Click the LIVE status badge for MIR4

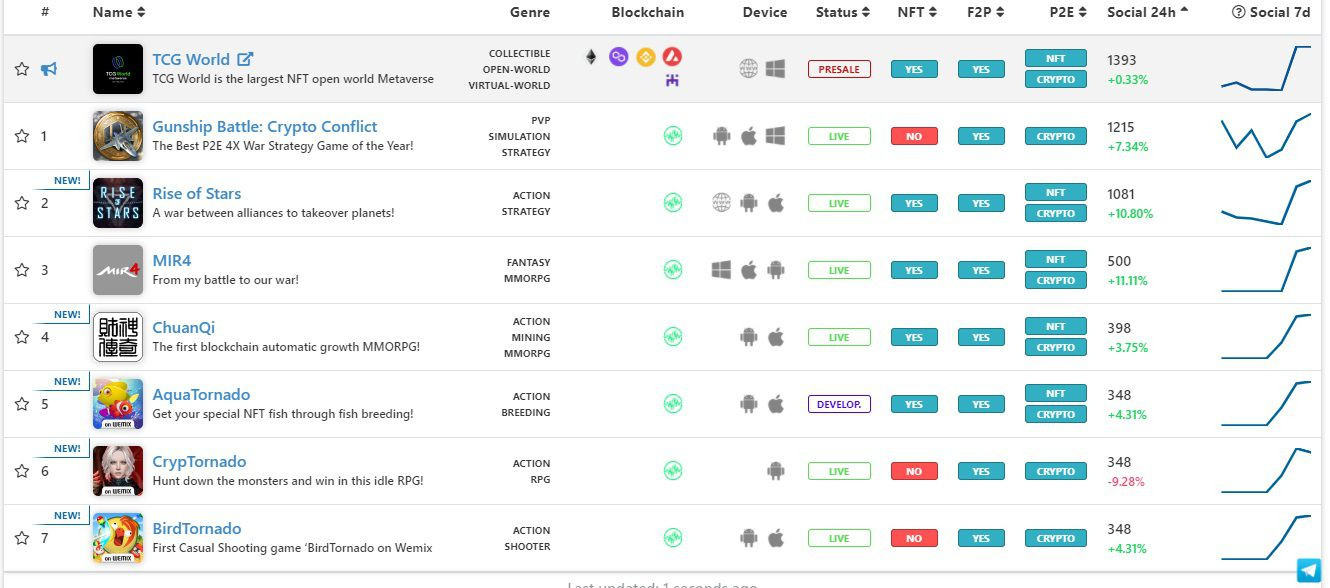pyautogui.click(x=839, y=270)
